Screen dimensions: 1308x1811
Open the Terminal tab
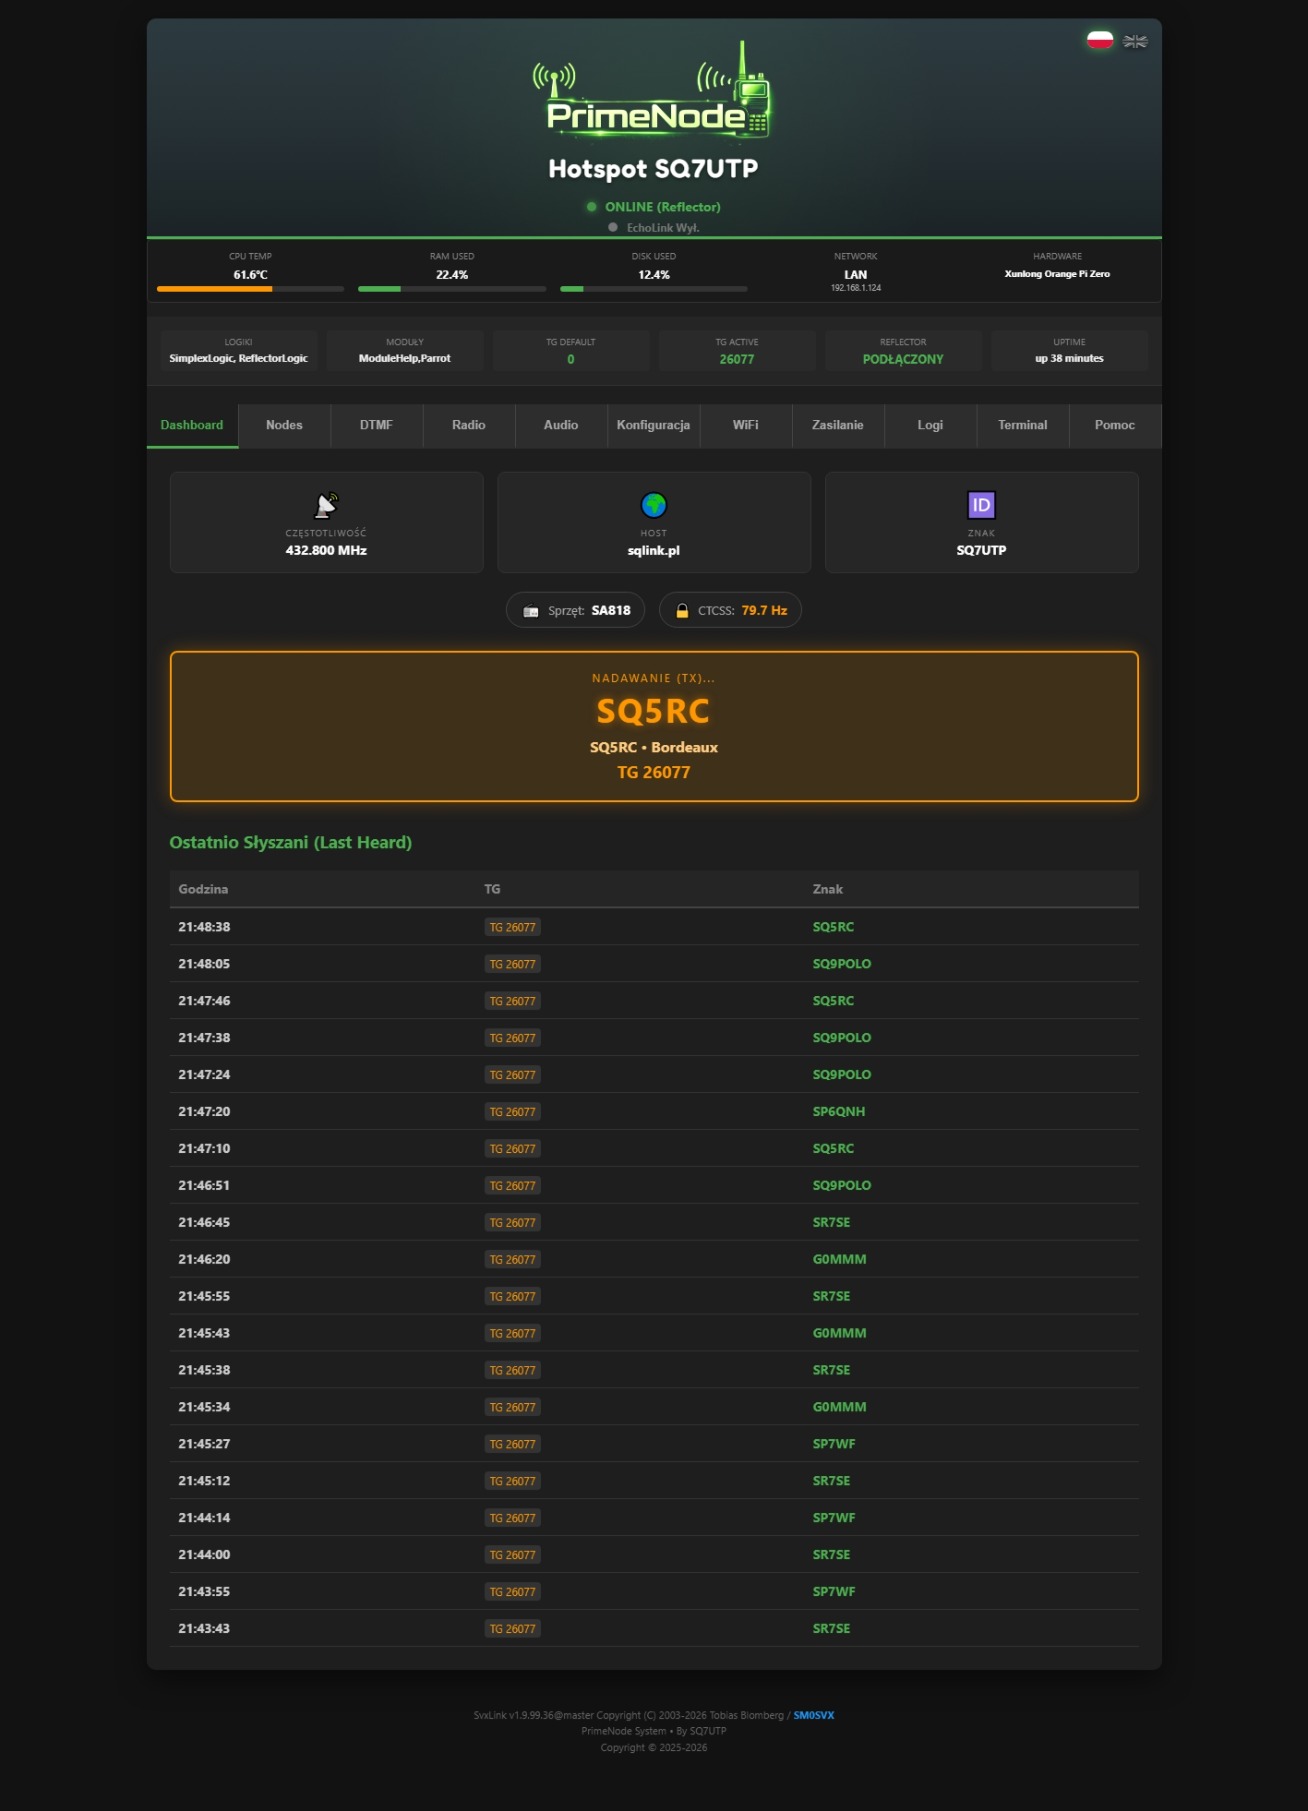[1023, 425]
